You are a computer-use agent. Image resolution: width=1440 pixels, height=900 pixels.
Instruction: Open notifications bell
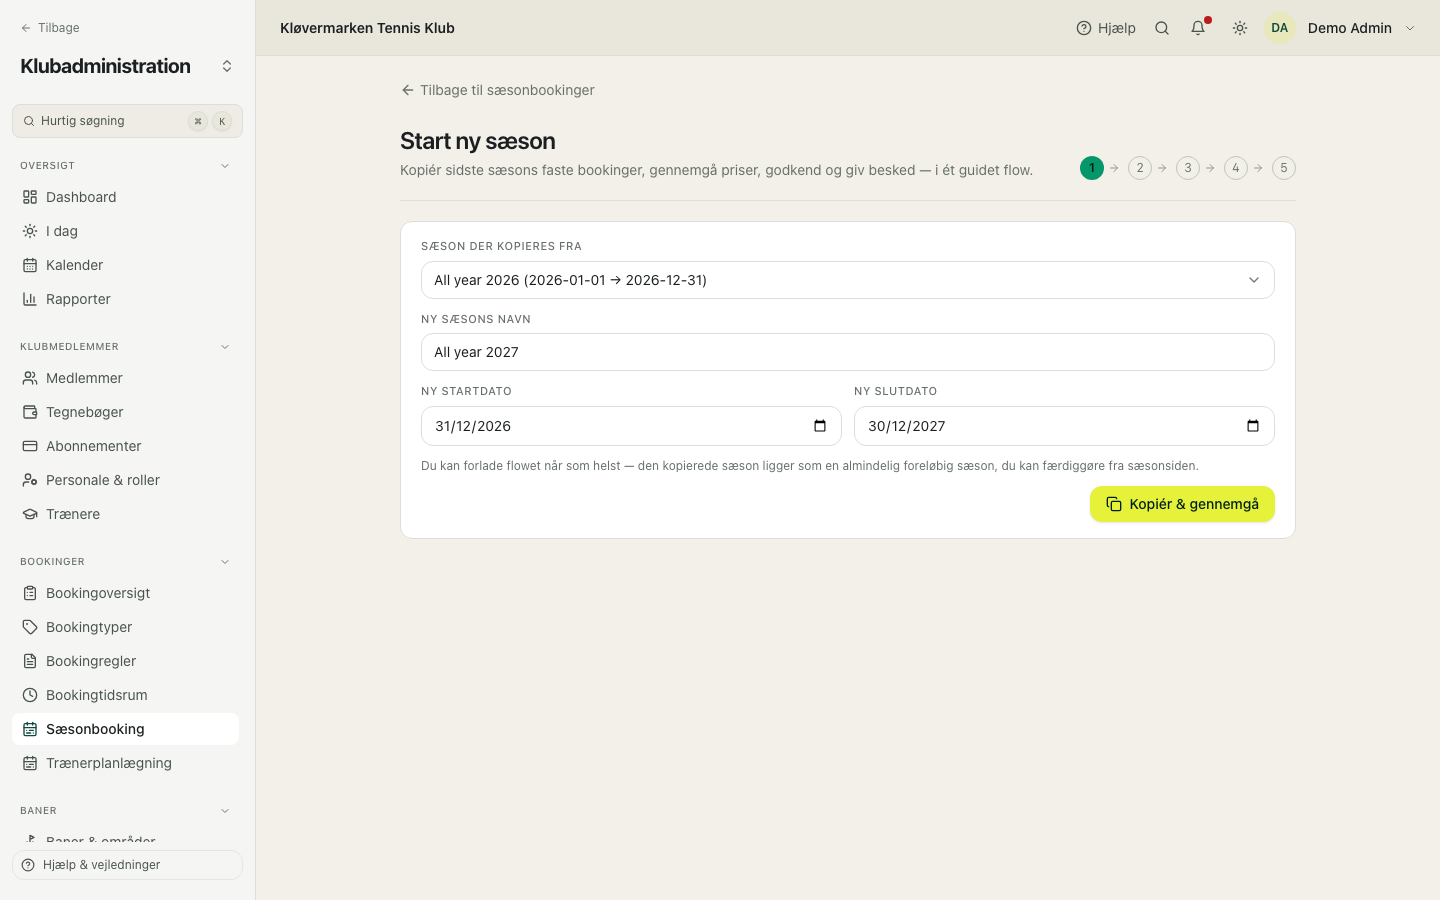pyautogui.click(x=1198, y=28)
